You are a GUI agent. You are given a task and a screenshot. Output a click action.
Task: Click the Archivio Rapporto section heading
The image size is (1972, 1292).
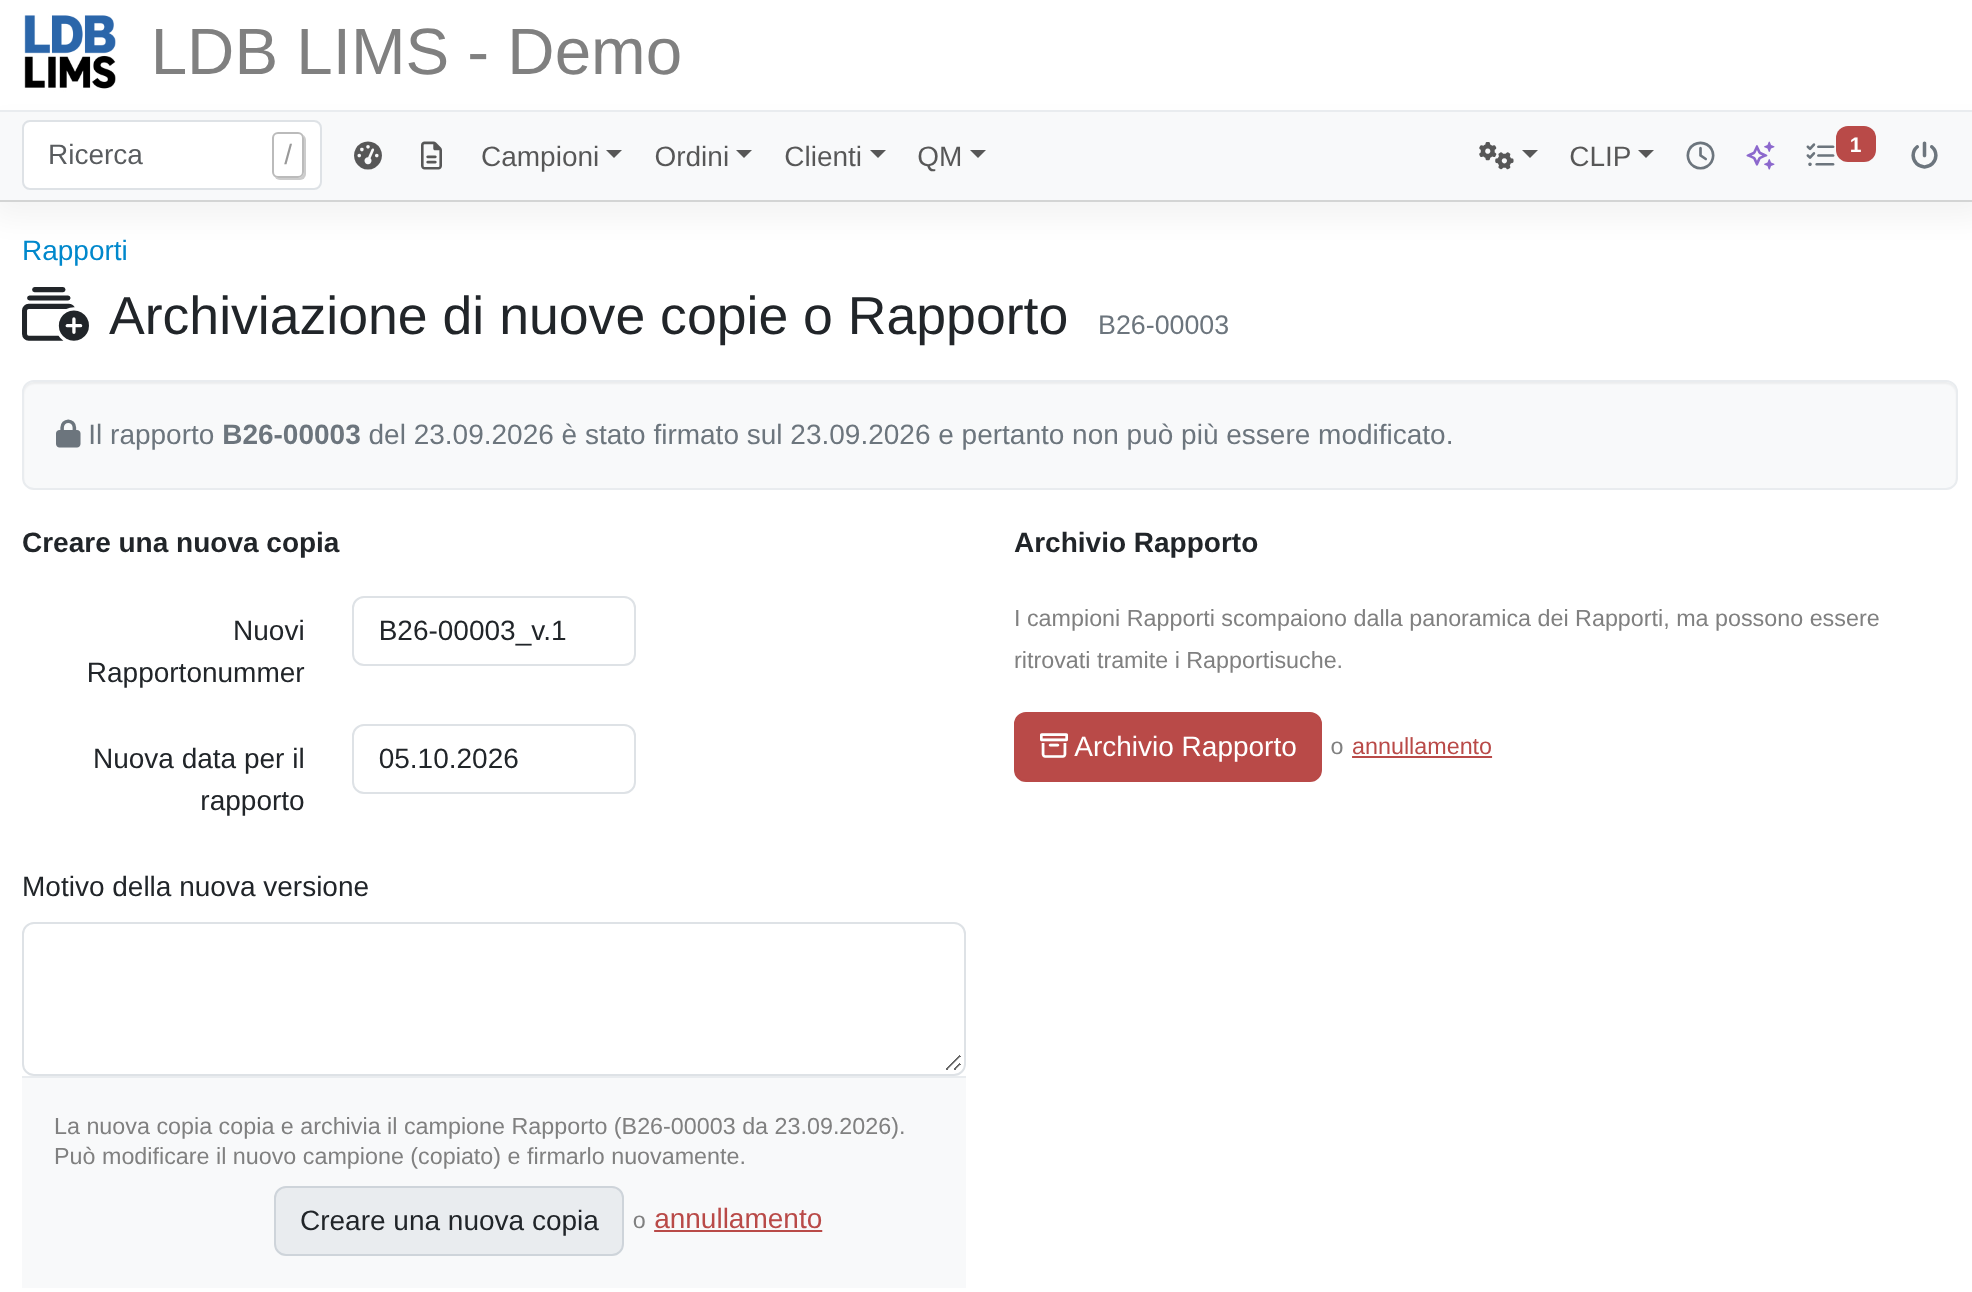click(x=1136, y=543)
